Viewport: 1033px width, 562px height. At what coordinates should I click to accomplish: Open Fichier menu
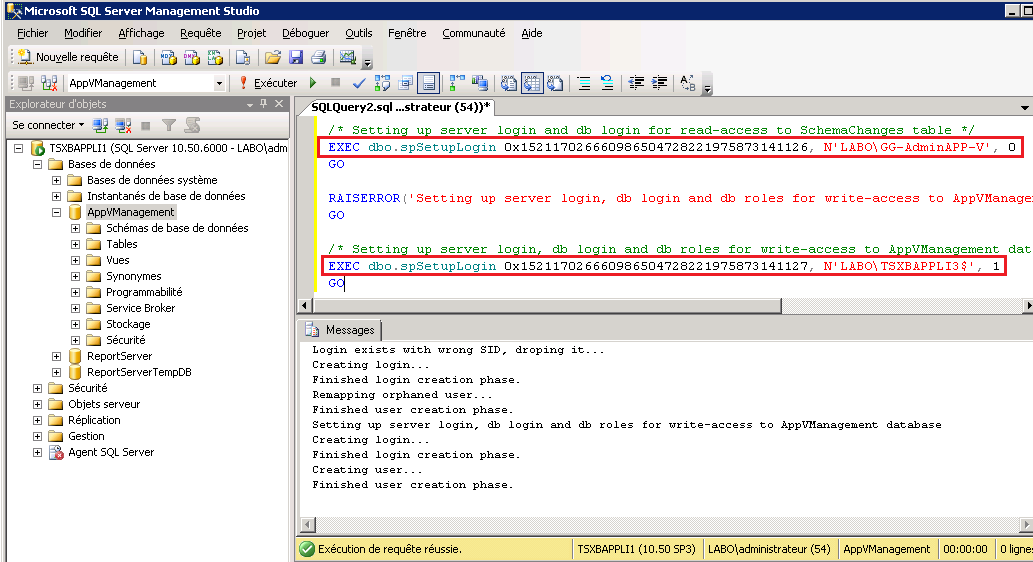tap(32, 33)
